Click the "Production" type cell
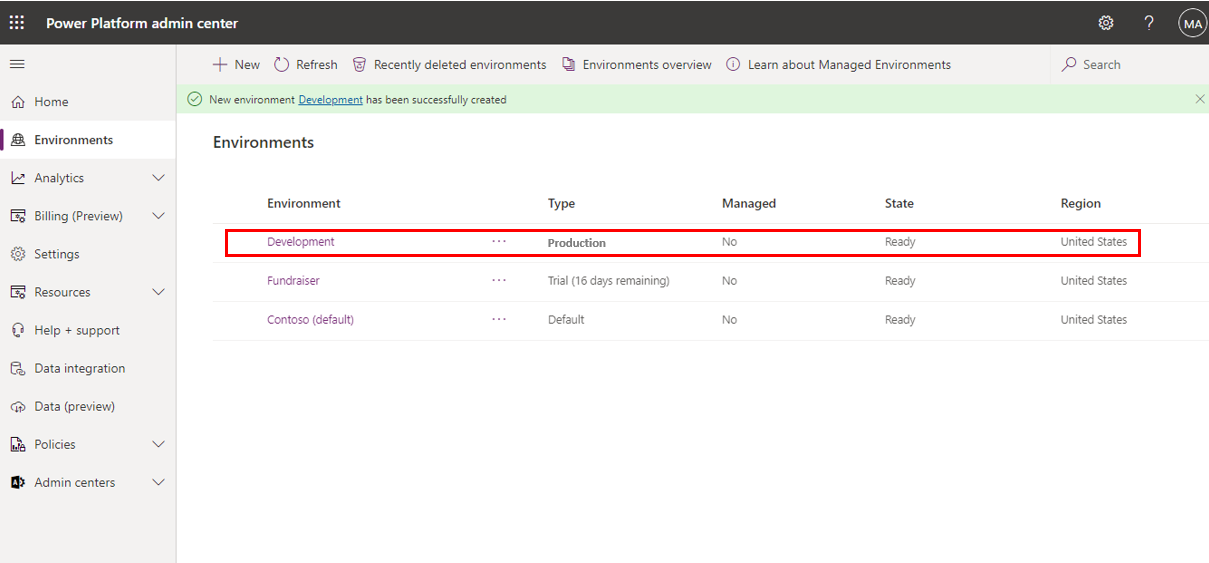The image size is (1209, 563). tap(577, 243)
